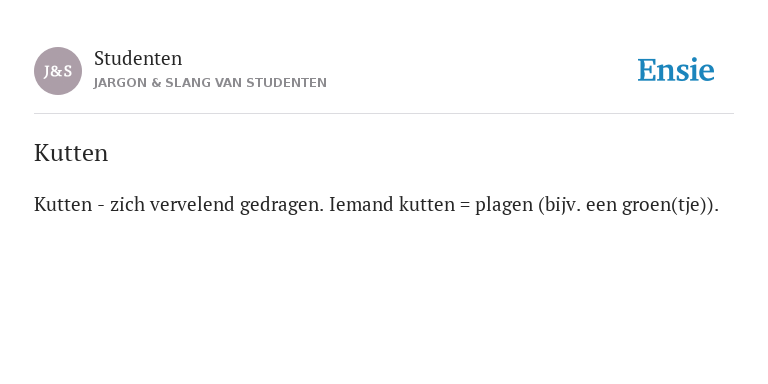
Task: Click the word JARGON in the subtitle
Action: tap(120, 83)
